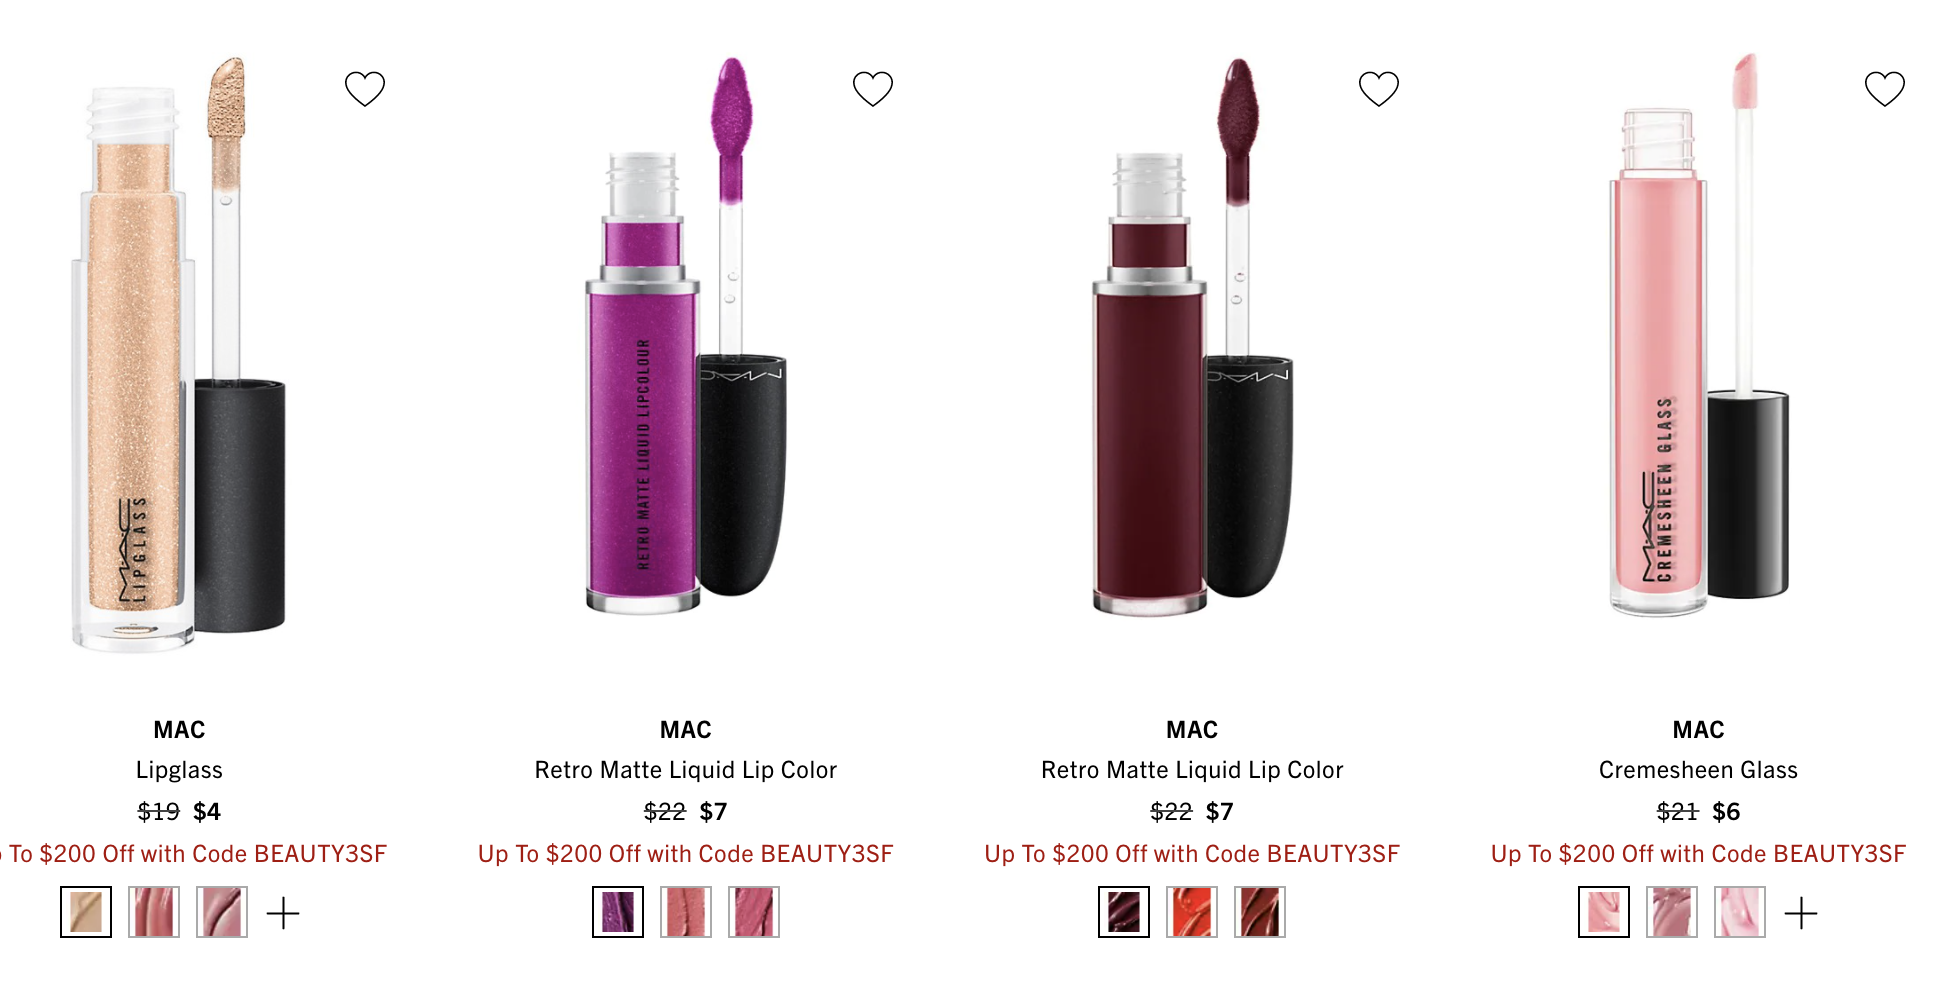Pick the third mauve Lipglass swatch
This screenshot has height=984, width=1940.
tap(222, 912)
